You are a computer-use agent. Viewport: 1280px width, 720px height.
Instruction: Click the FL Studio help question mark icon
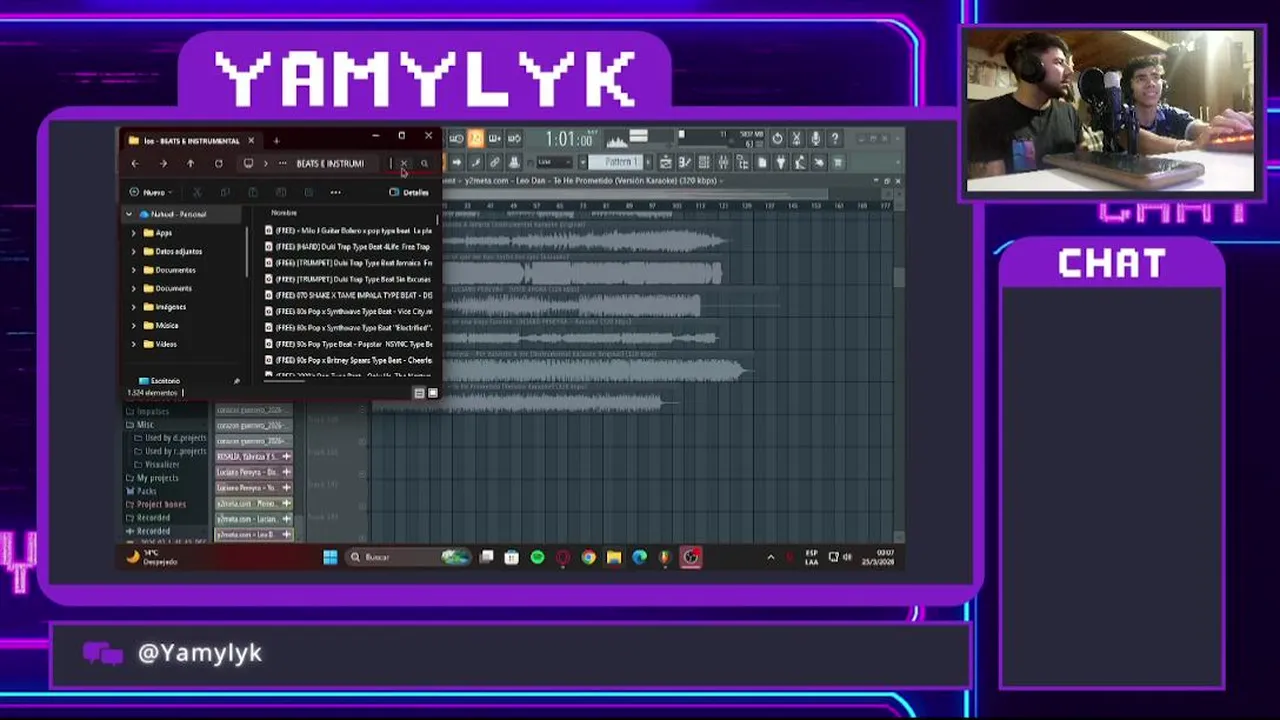point(835,139)
